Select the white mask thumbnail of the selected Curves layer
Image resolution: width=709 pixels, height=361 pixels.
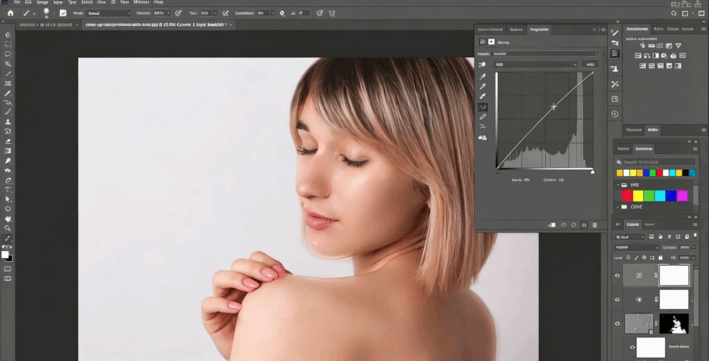click(x=674, y=276)
